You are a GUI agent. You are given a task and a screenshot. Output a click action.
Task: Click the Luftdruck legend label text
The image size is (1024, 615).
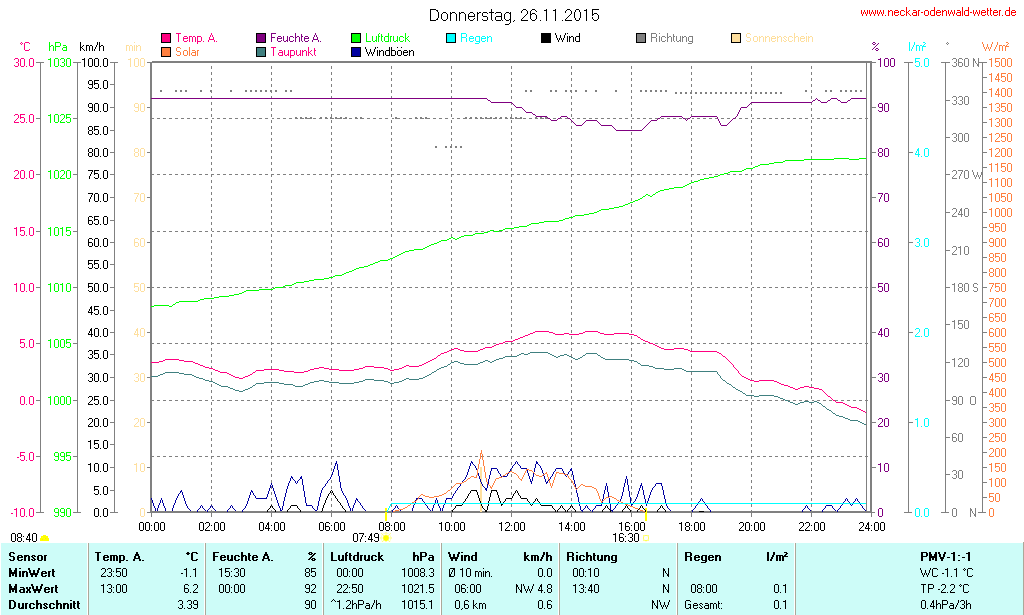click(x=388, y=38)
